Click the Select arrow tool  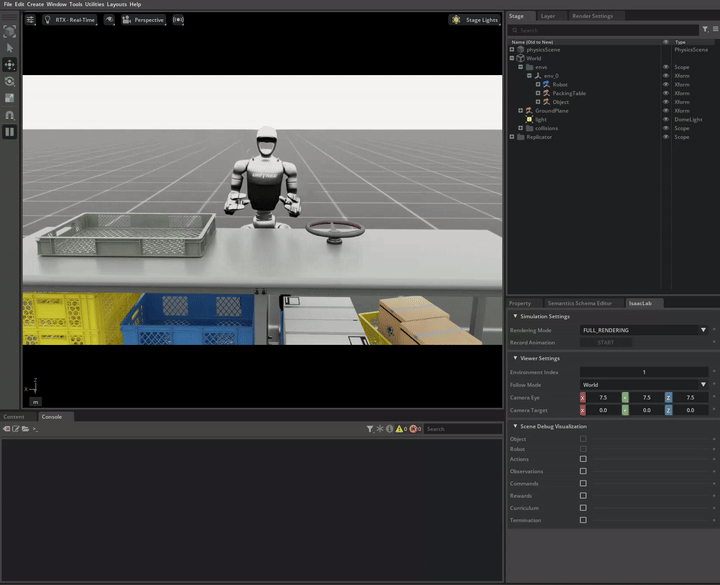point(10,48)
